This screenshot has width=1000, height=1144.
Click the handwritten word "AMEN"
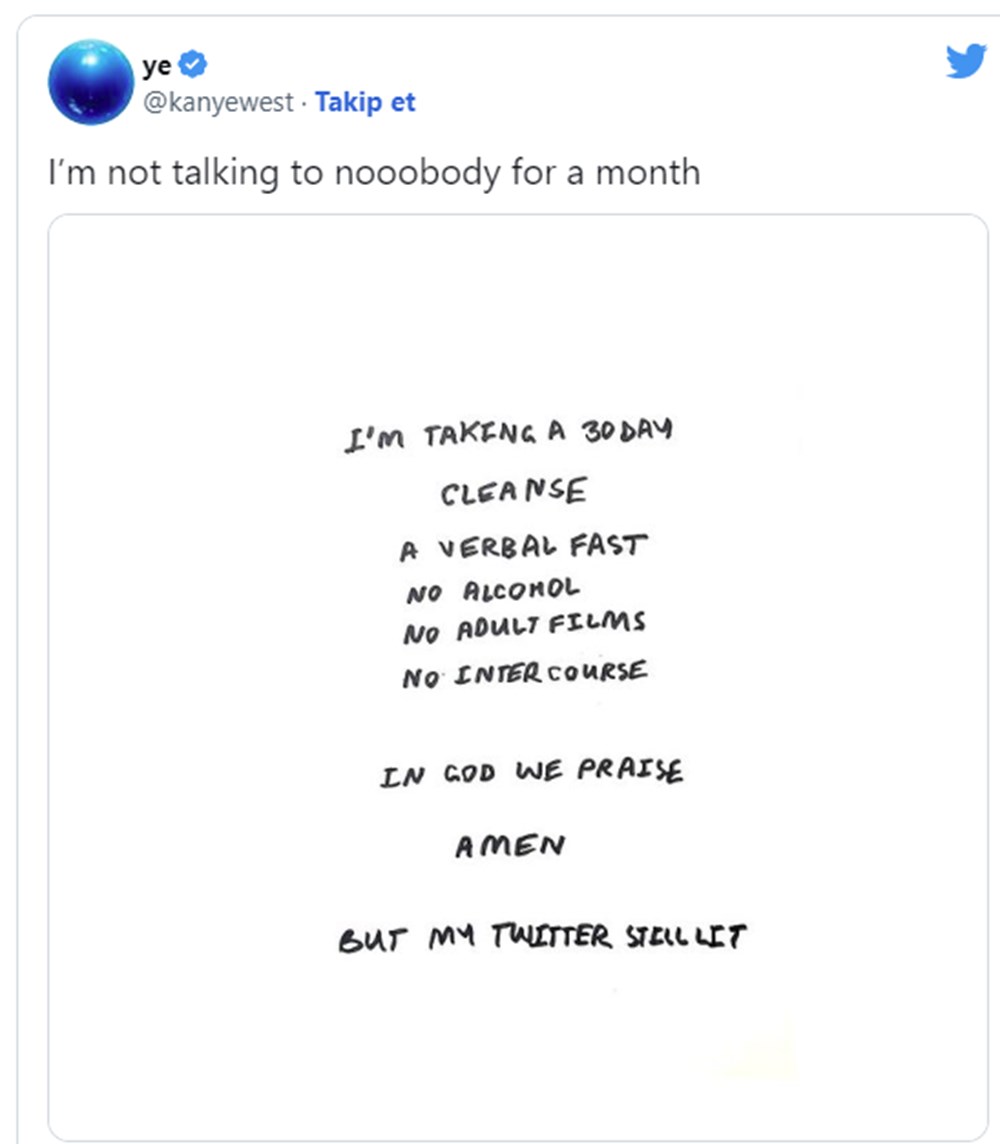click(510, 847)
